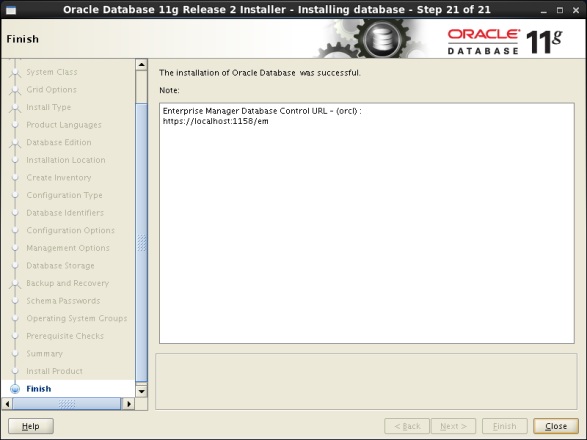The image size is (587, 440).
Task: Select the Management Options step
Action: click(x=68, y=248)
